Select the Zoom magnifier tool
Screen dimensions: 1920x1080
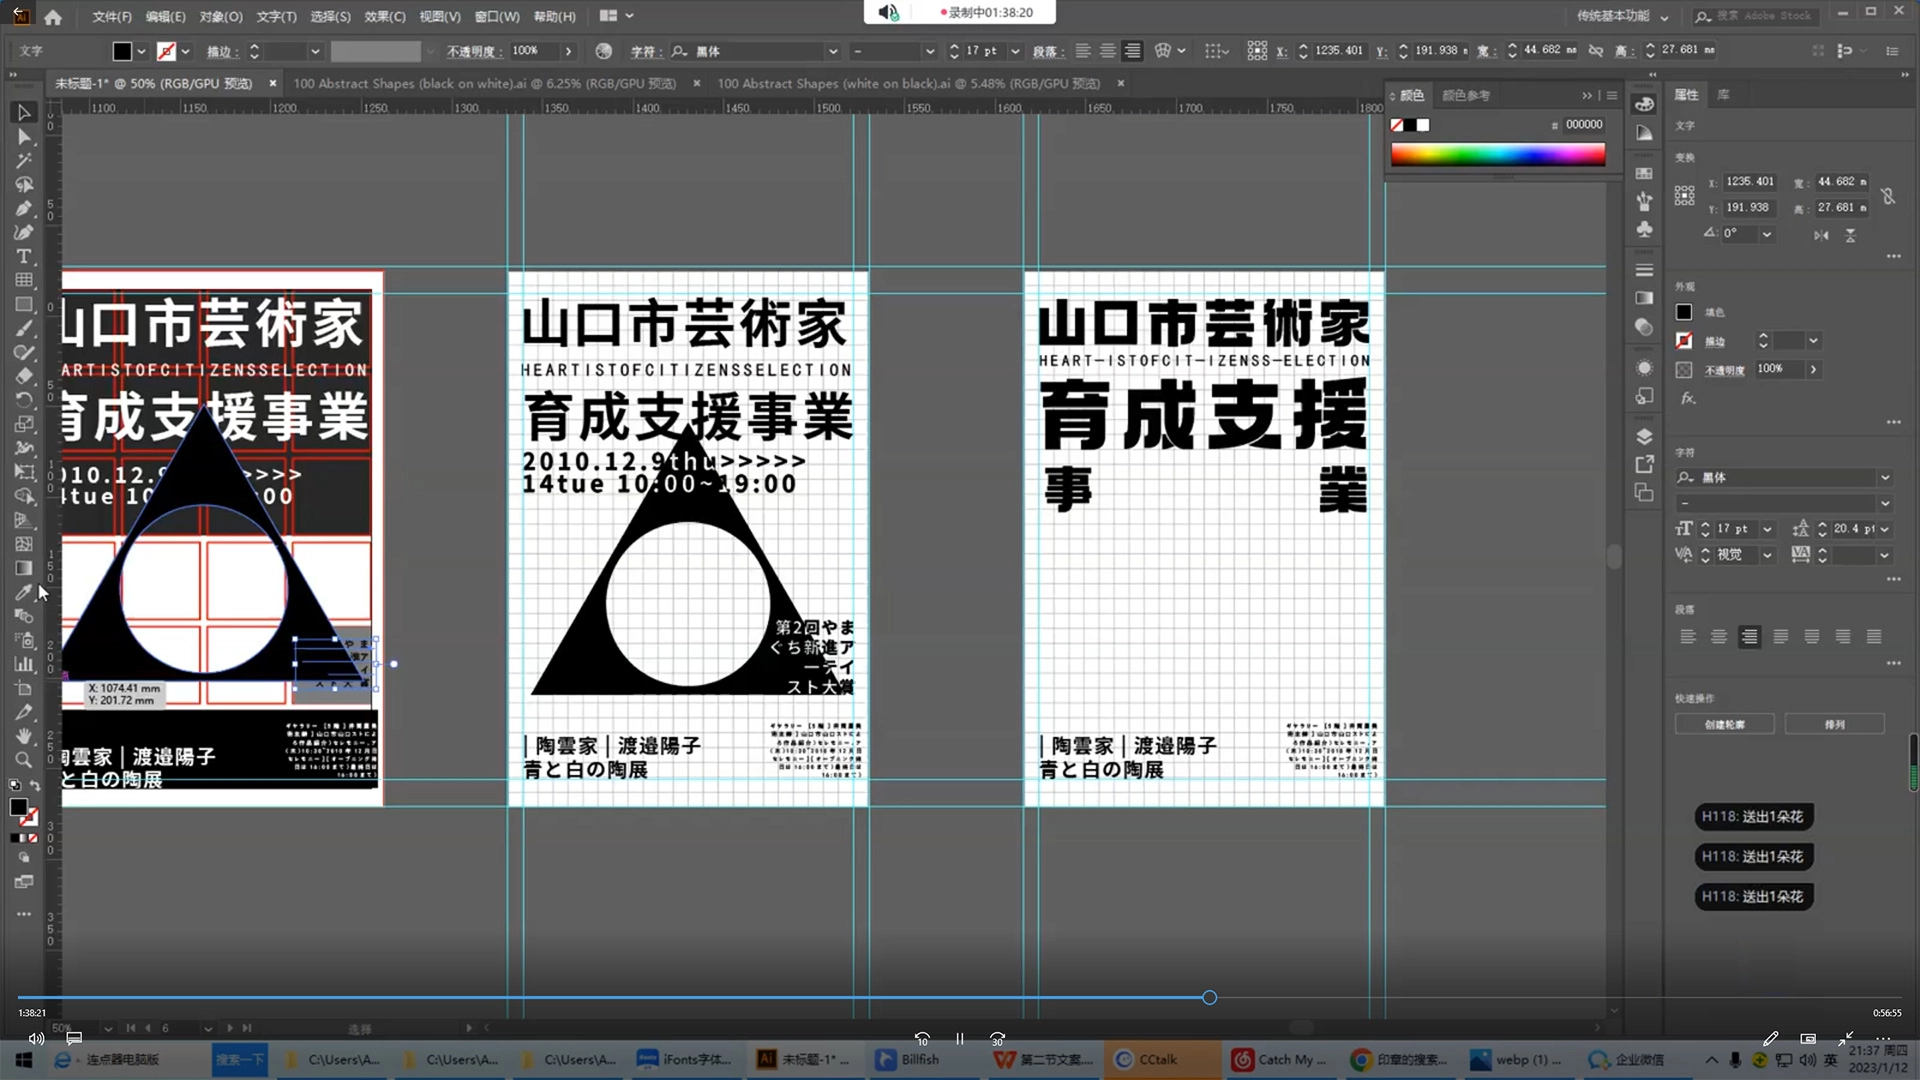pyautogui.click(x=24, y=760)
